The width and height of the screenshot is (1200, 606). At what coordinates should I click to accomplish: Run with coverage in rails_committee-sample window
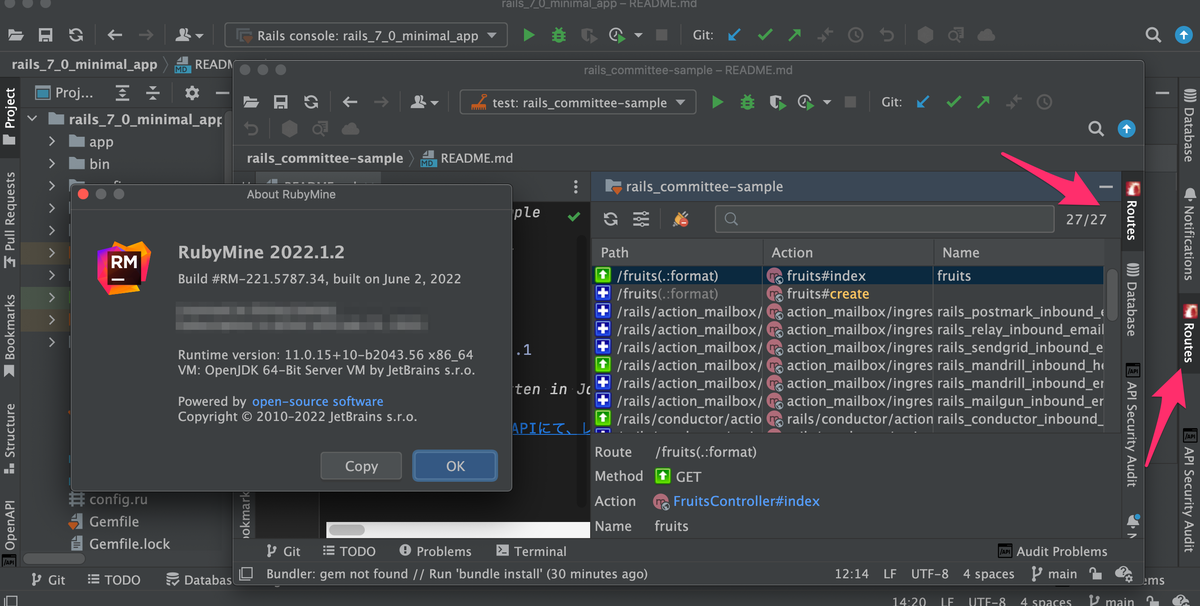[x=776, y=102]
